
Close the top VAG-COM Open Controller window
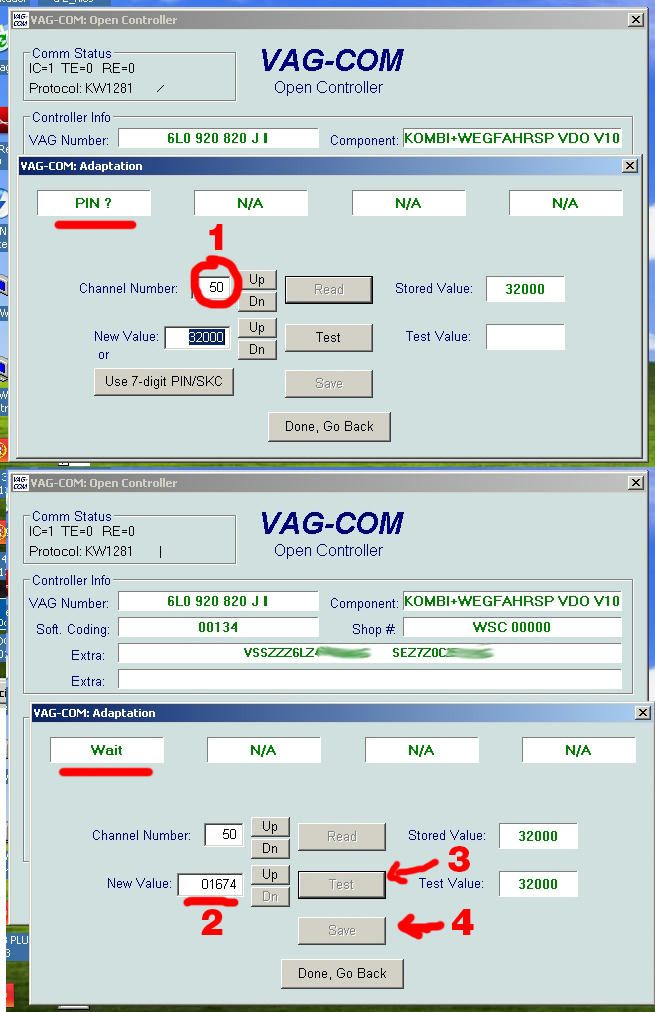pos(636,20)
